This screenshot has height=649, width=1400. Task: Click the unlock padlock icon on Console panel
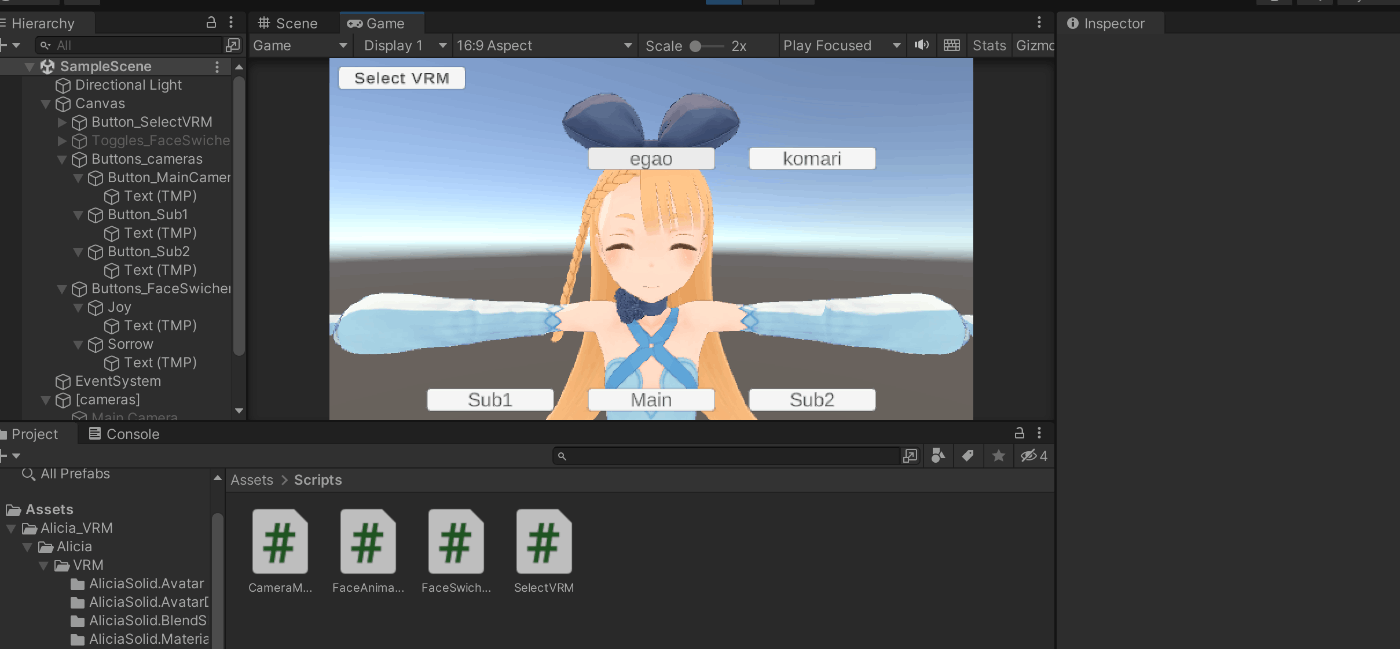[x=1018, y=433]
